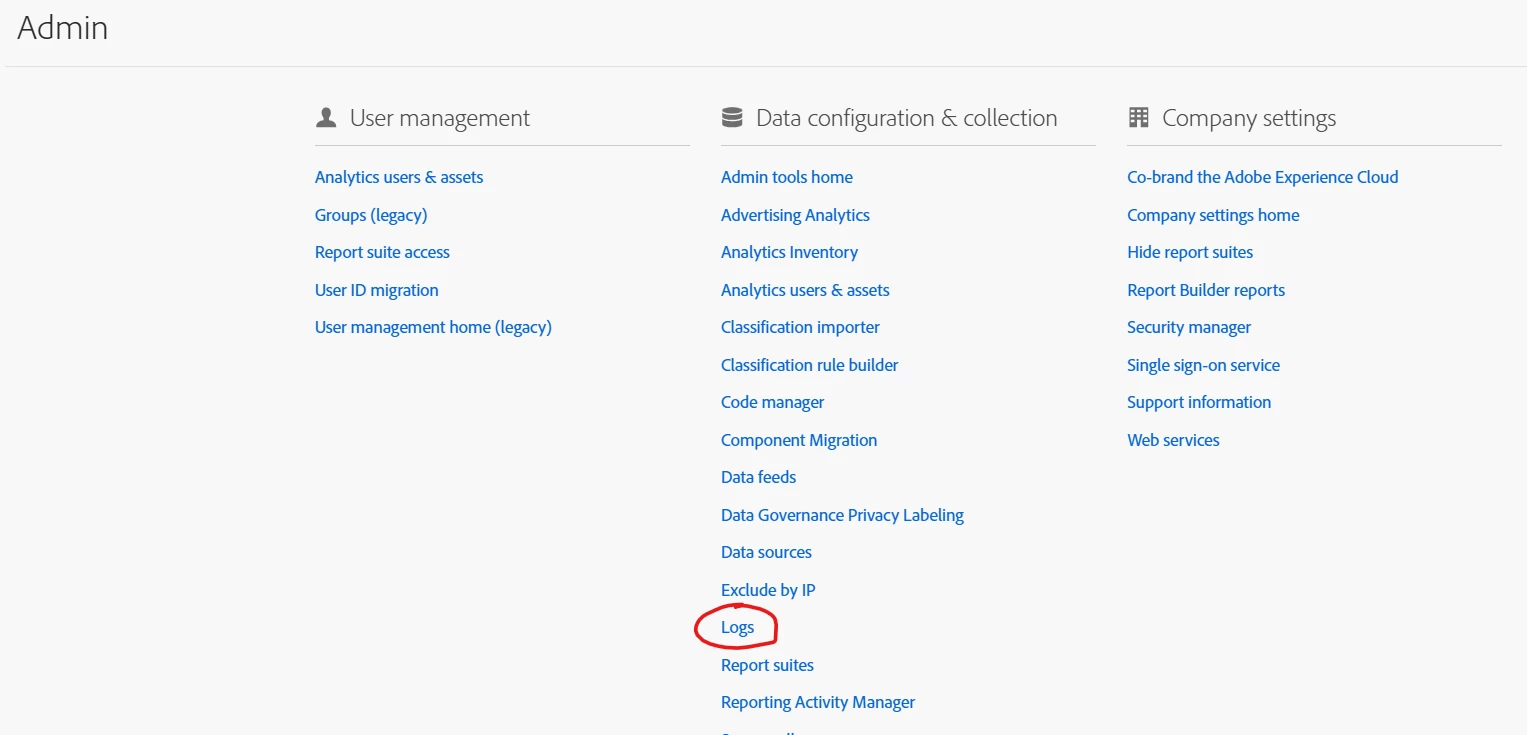Open Admin tools home
This screenshot has height=735, width=1527.
coord(786,177)
